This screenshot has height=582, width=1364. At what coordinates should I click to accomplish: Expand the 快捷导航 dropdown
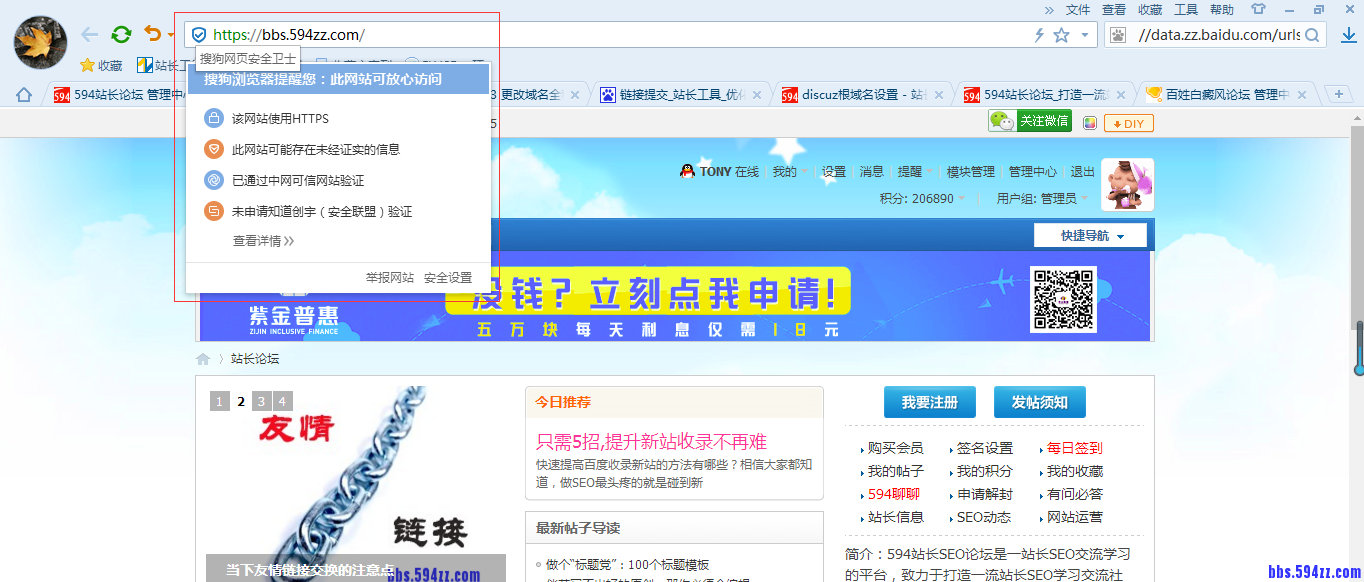click(1089, 234)
